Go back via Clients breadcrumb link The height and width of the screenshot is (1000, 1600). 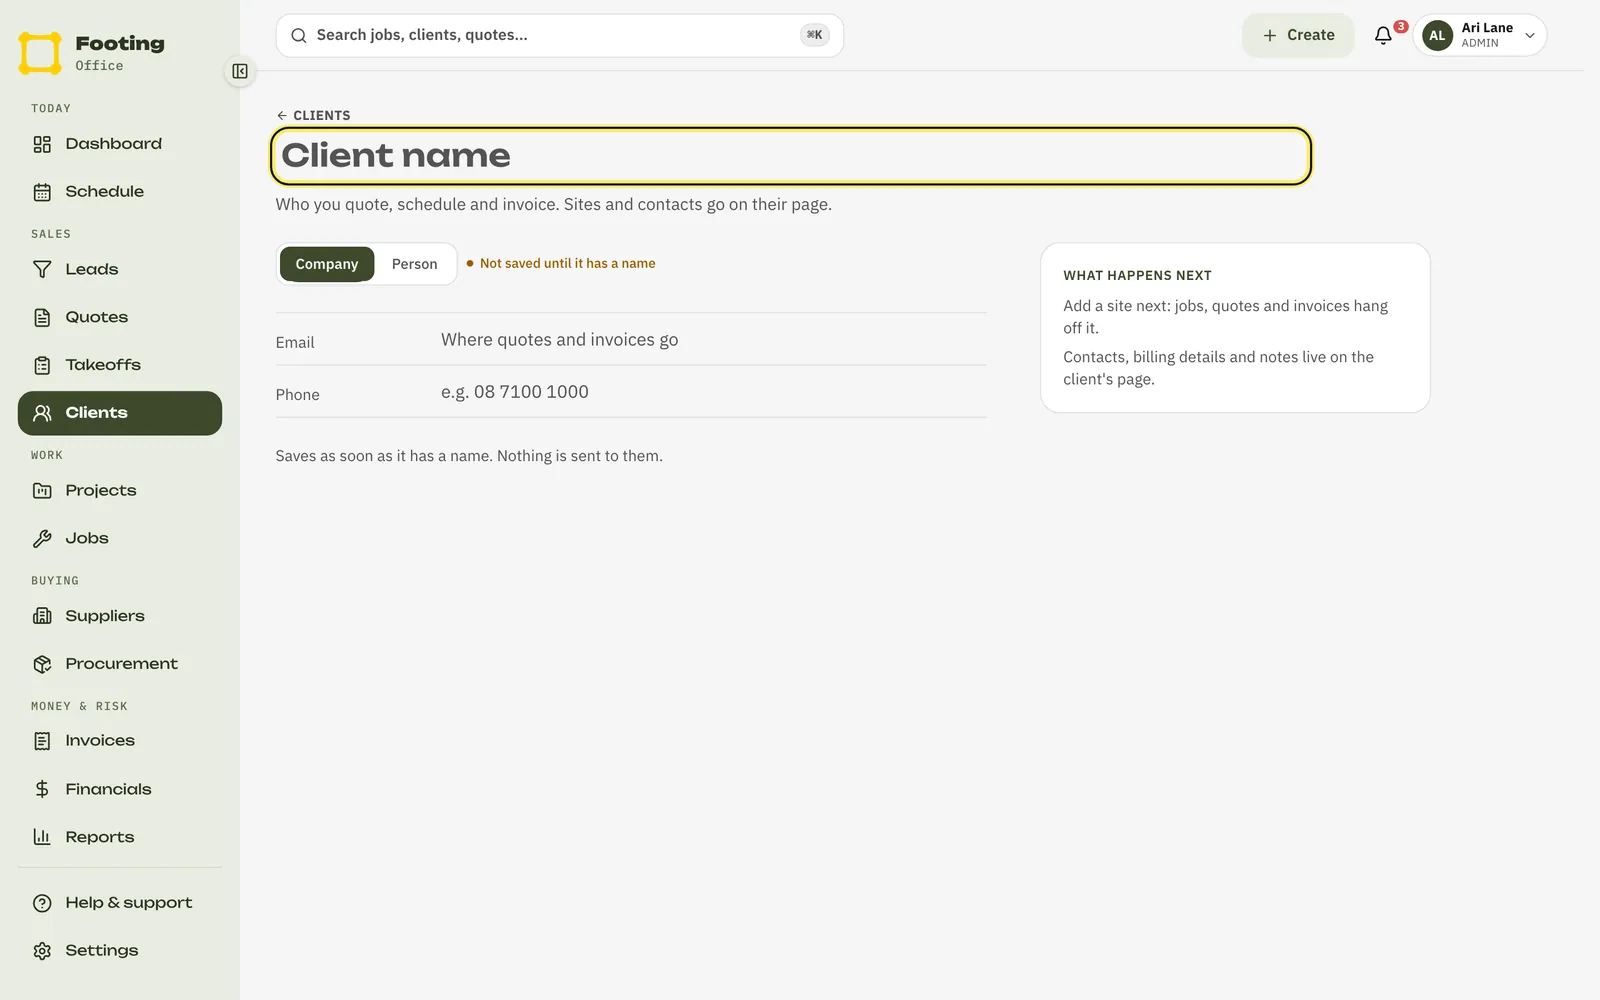(313, 115)
